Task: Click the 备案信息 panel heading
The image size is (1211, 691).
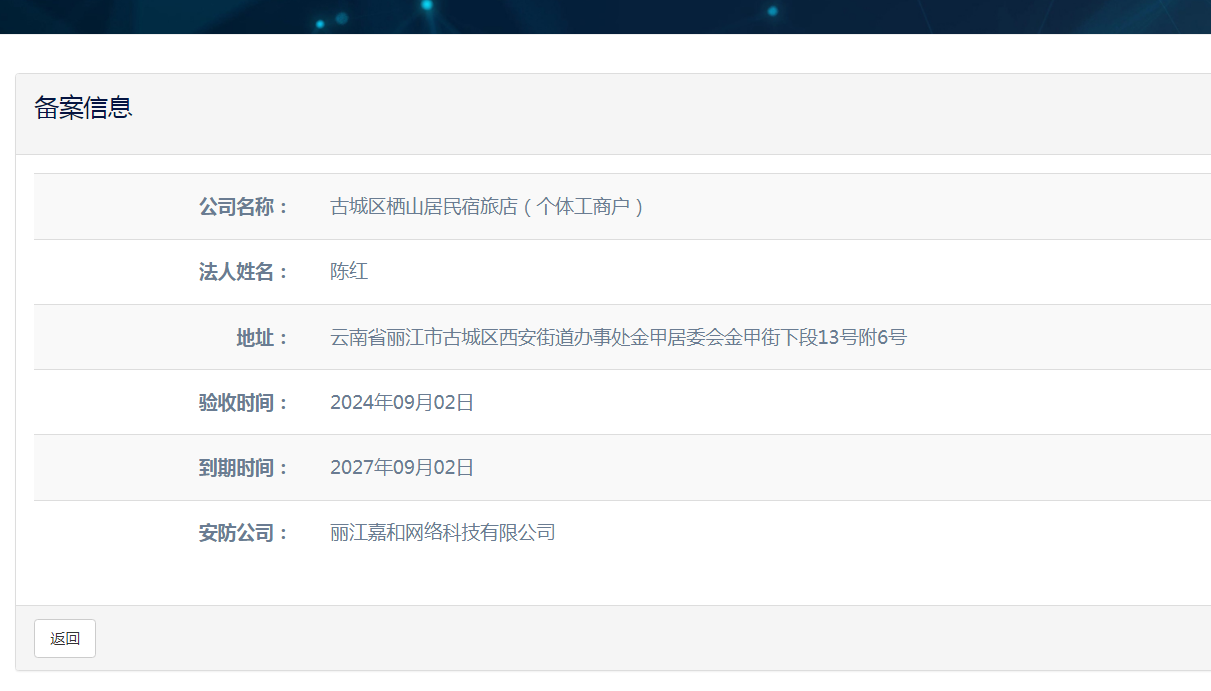Action: click(x=83, y=108)
